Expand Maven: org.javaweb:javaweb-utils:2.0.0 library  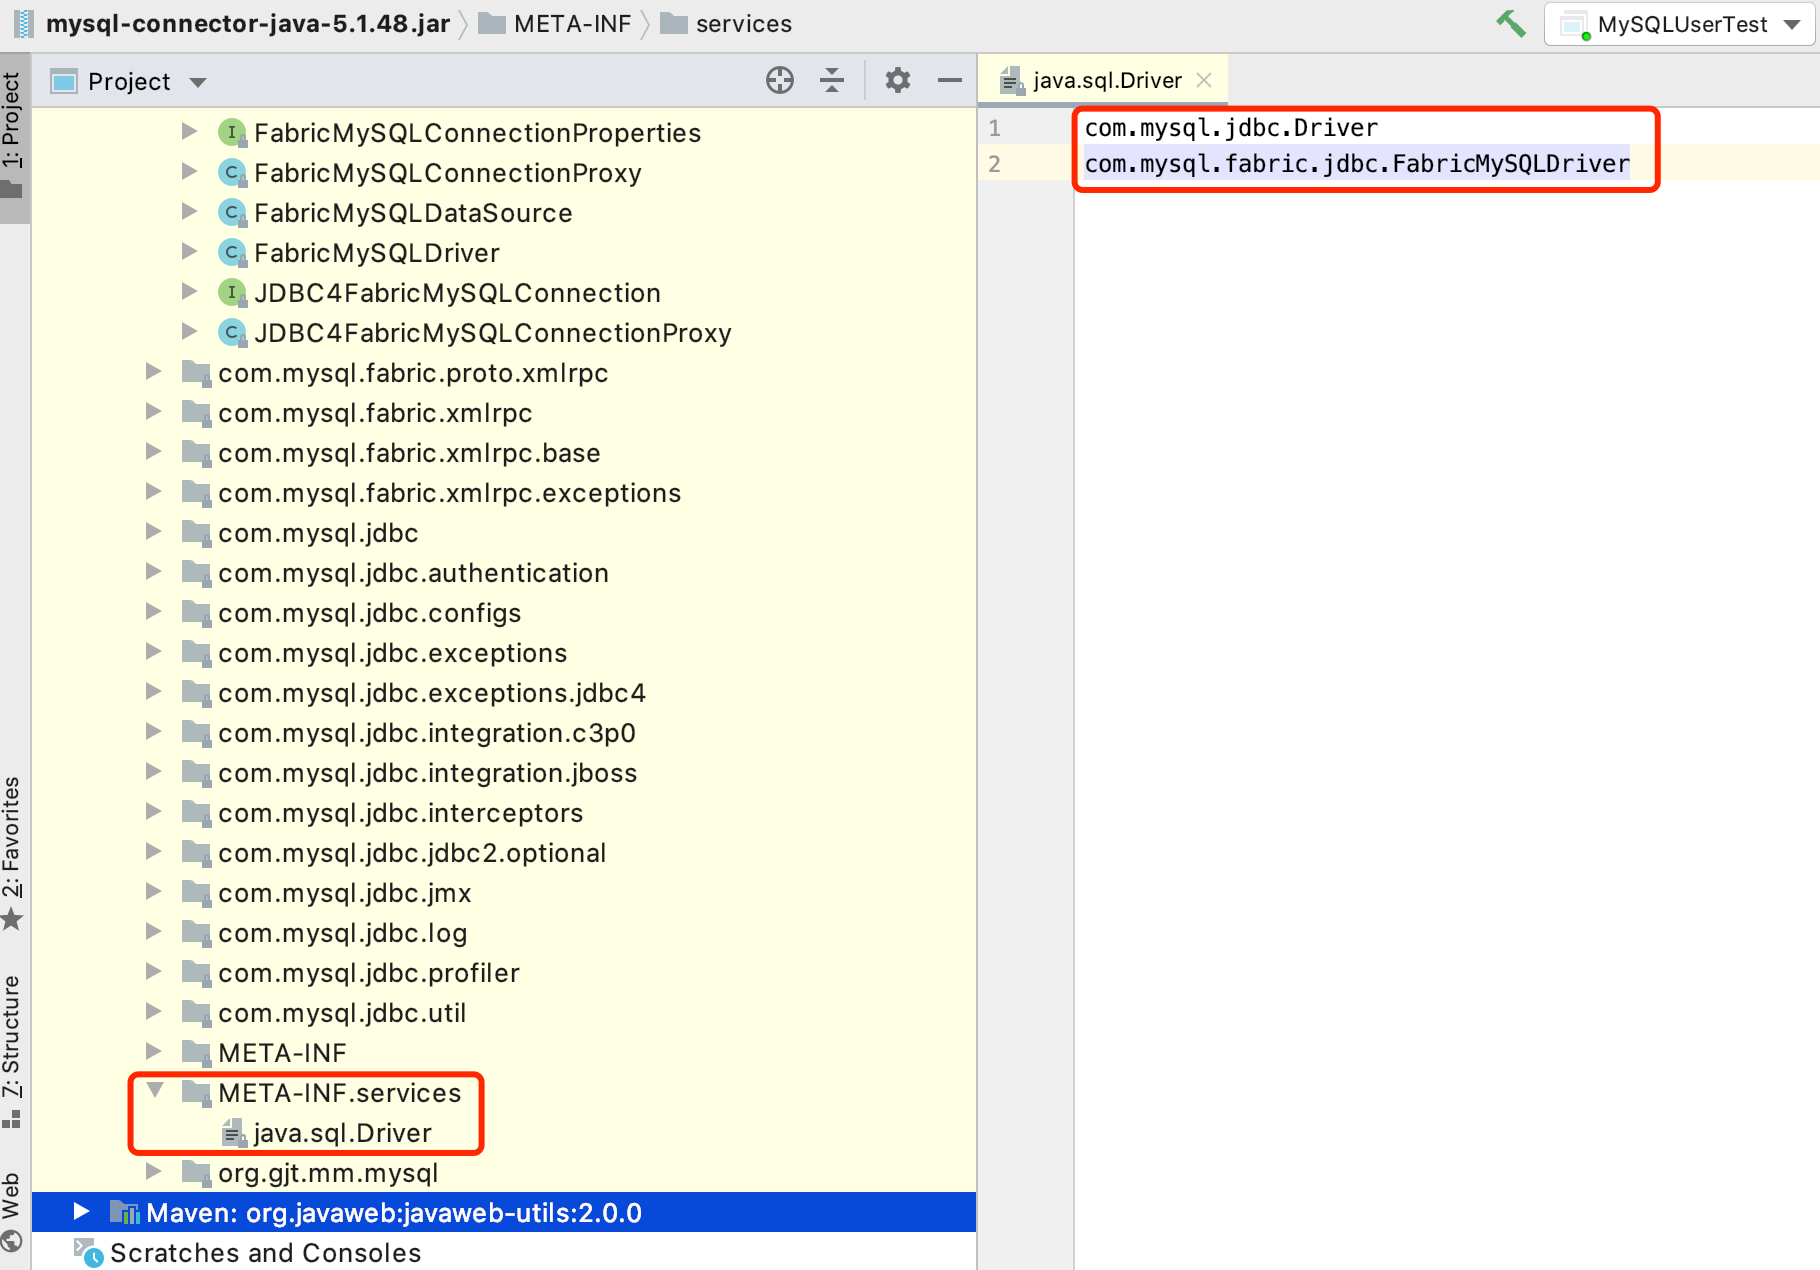81,1212
